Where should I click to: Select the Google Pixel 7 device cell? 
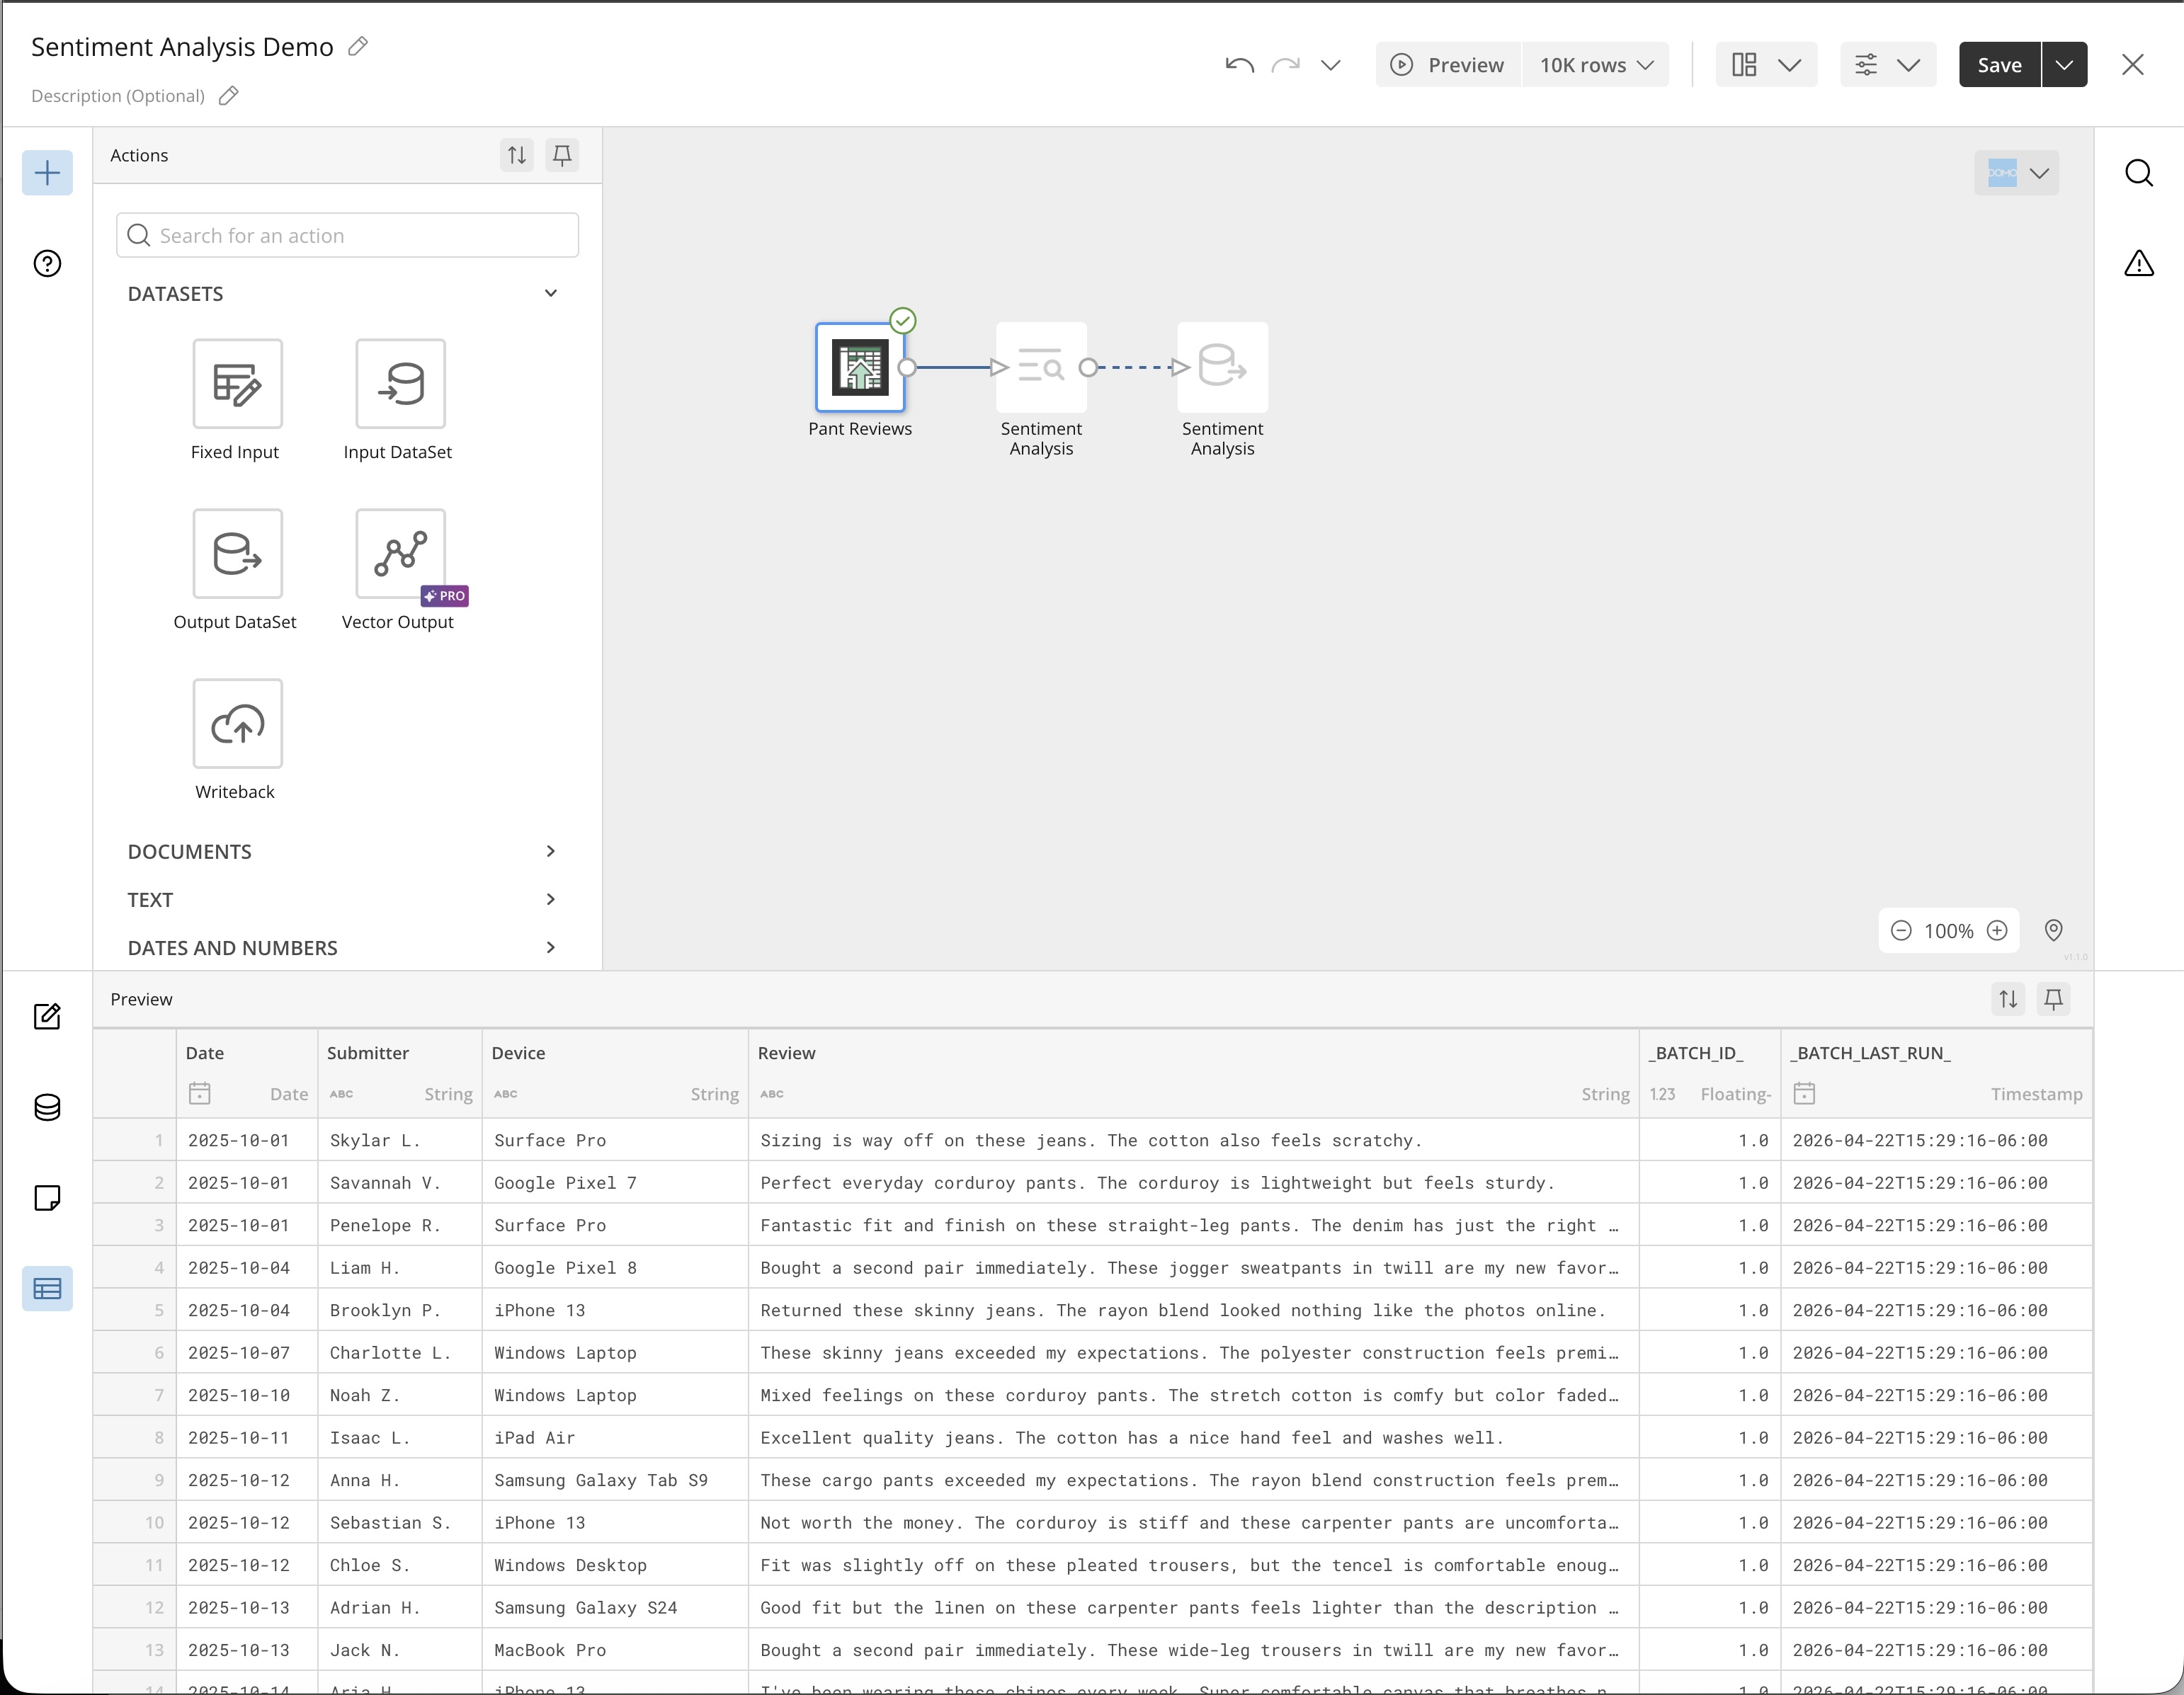tap(615, 1182)
